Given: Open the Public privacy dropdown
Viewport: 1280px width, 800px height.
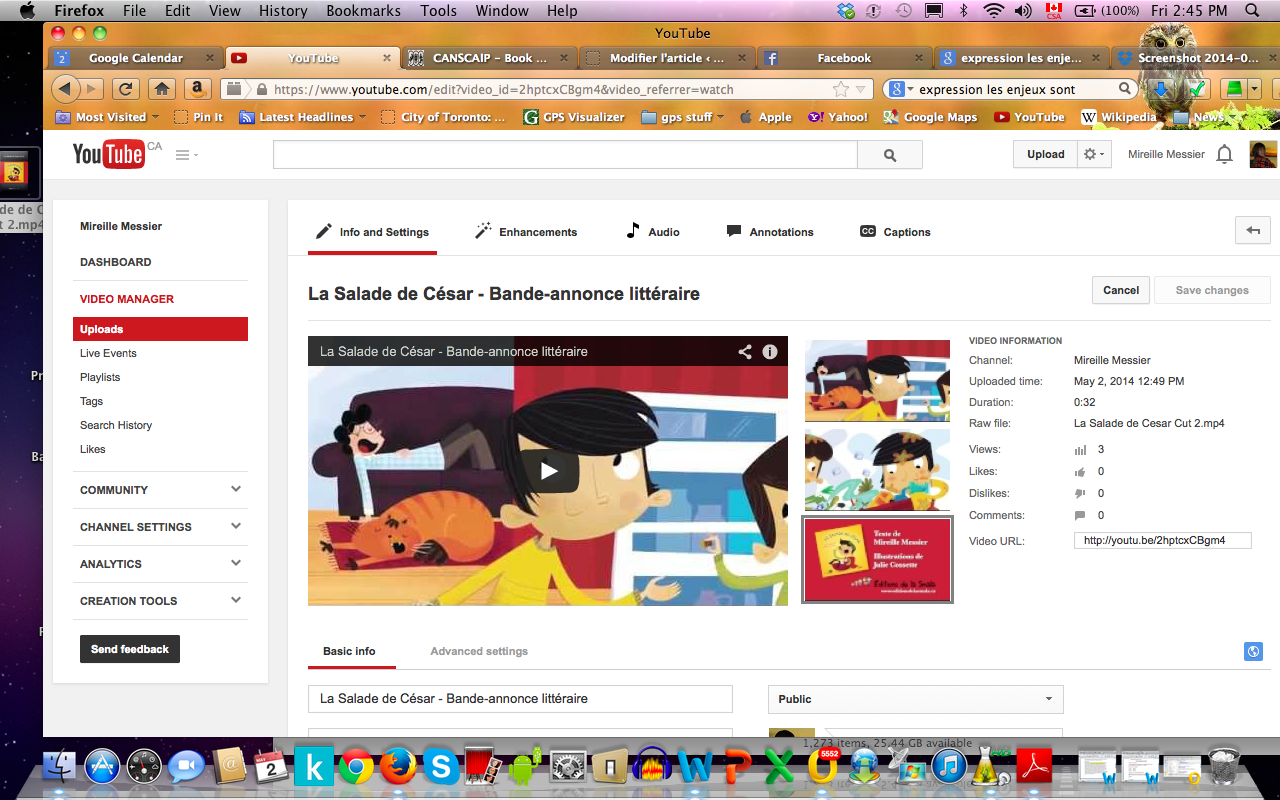Looking at the screenshot, I should pyautogui.click(x=915, y=699).
